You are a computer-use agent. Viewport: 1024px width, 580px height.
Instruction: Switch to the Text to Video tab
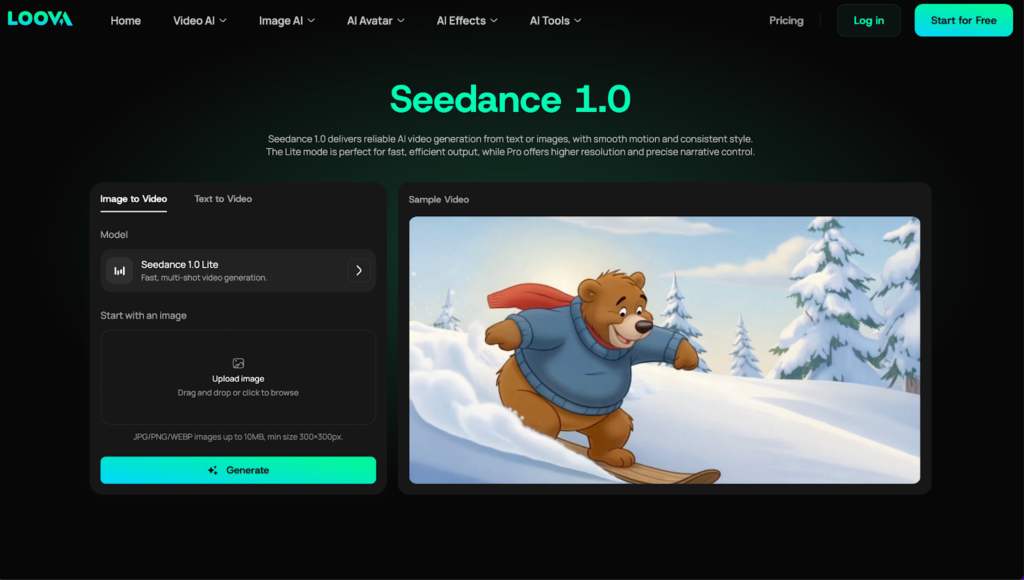point(223,199)
